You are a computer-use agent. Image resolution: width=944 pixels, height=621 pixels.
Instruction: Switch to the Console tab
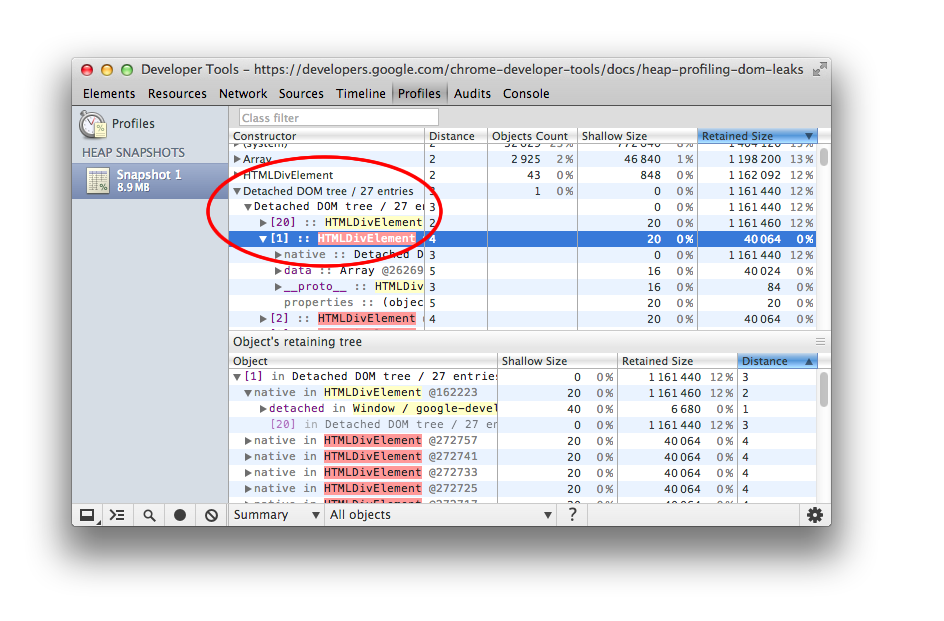pyautogui.click(x=526, y=94)
